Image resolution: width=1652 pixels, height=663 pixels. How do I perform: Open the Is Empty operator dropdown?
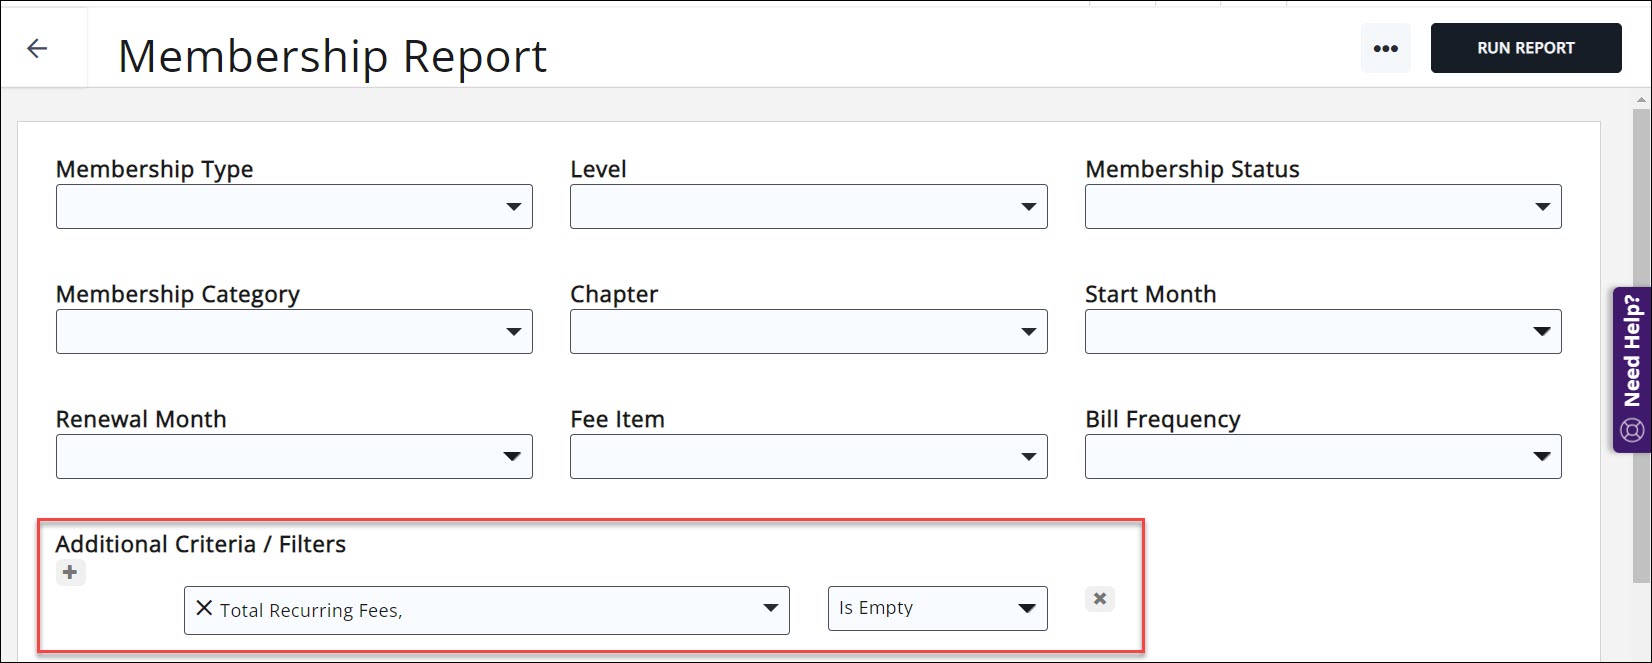pyautogui.click(x=937, y=609)
